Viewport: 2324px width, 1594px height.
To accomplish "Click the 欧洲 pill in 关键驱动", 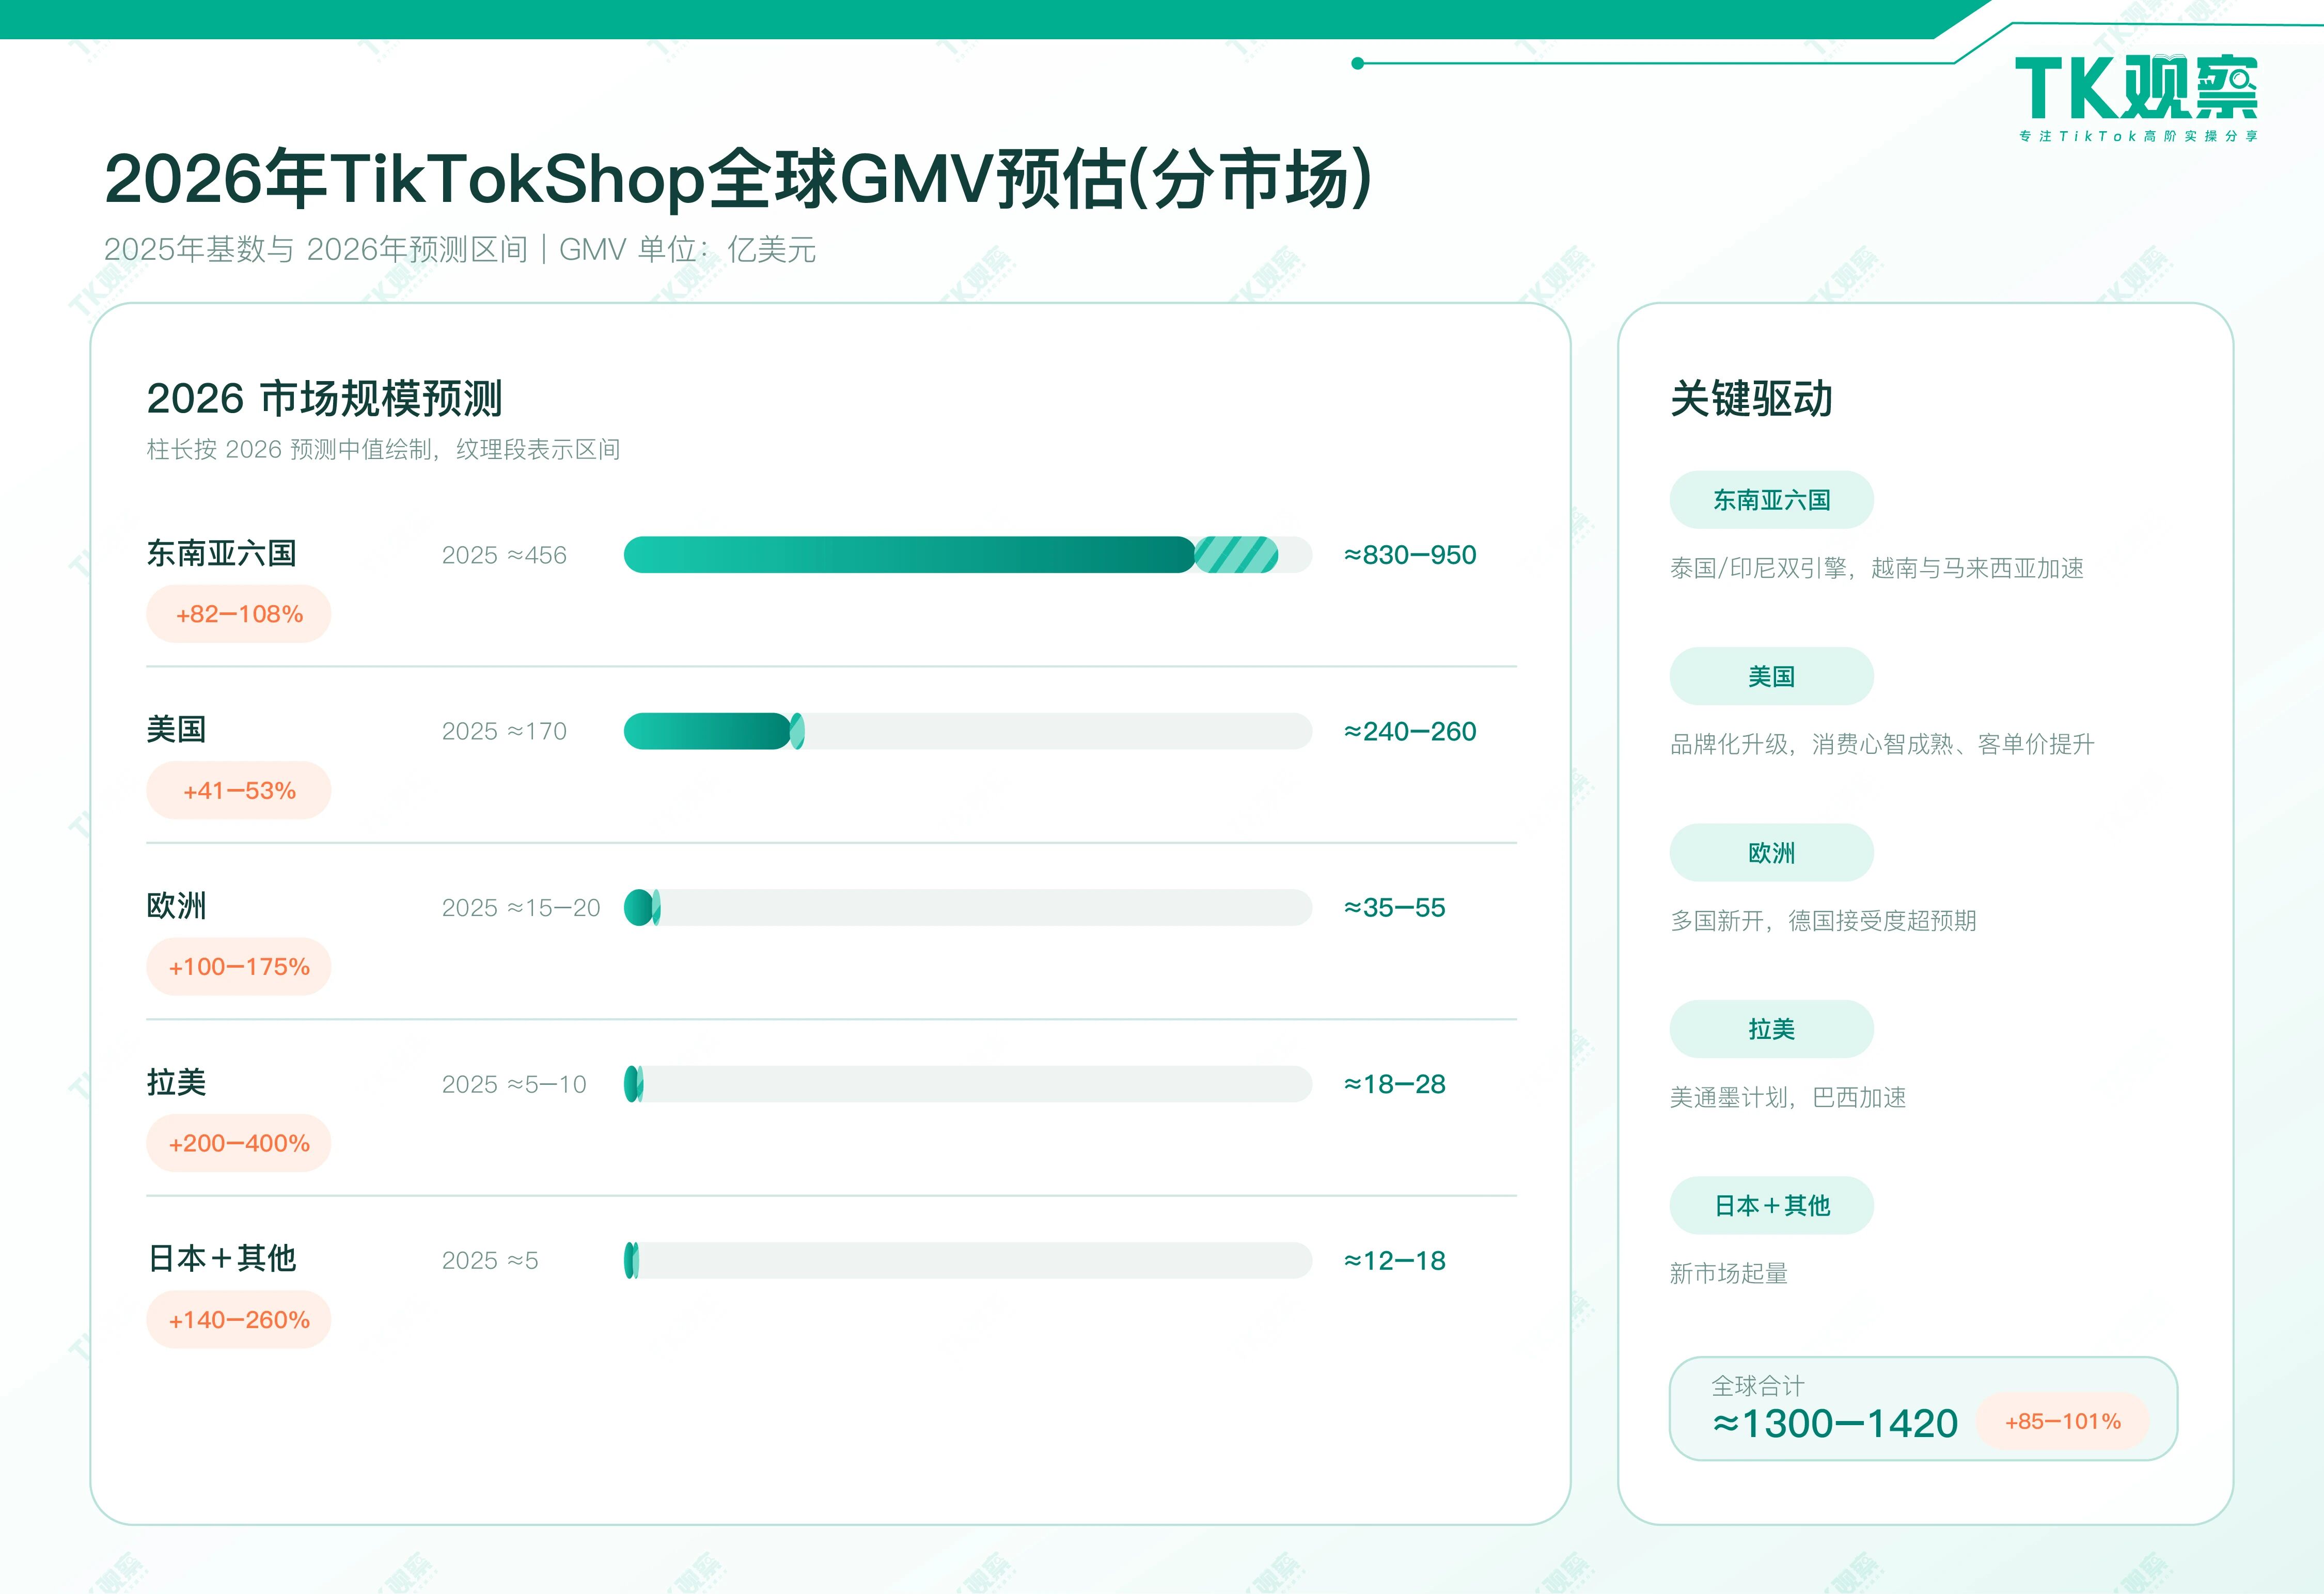I will tap(1771, 853).
